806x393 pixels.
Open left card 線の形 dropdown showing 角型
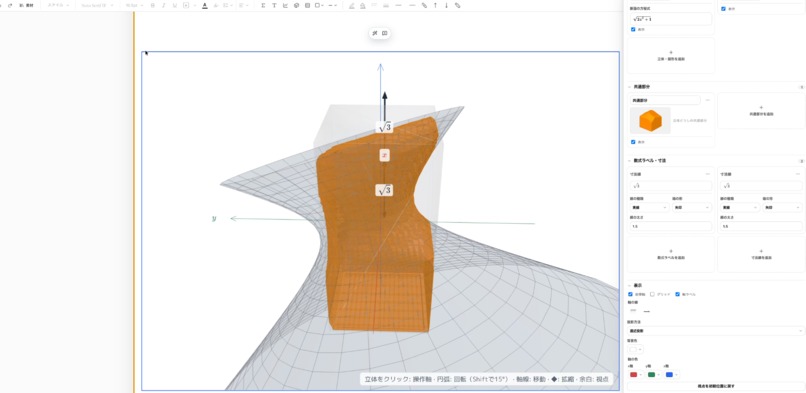692,208
